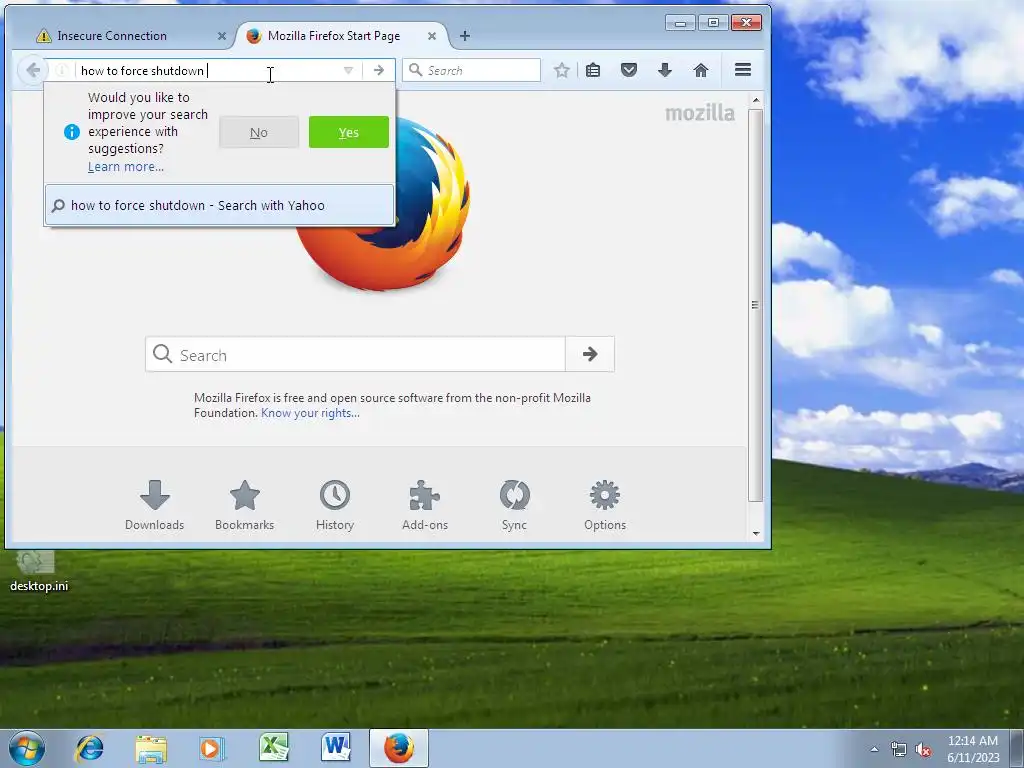This screenshot has width=1024, height=768.
Task: Open the Windows Start menu
Action: (27, 748)
